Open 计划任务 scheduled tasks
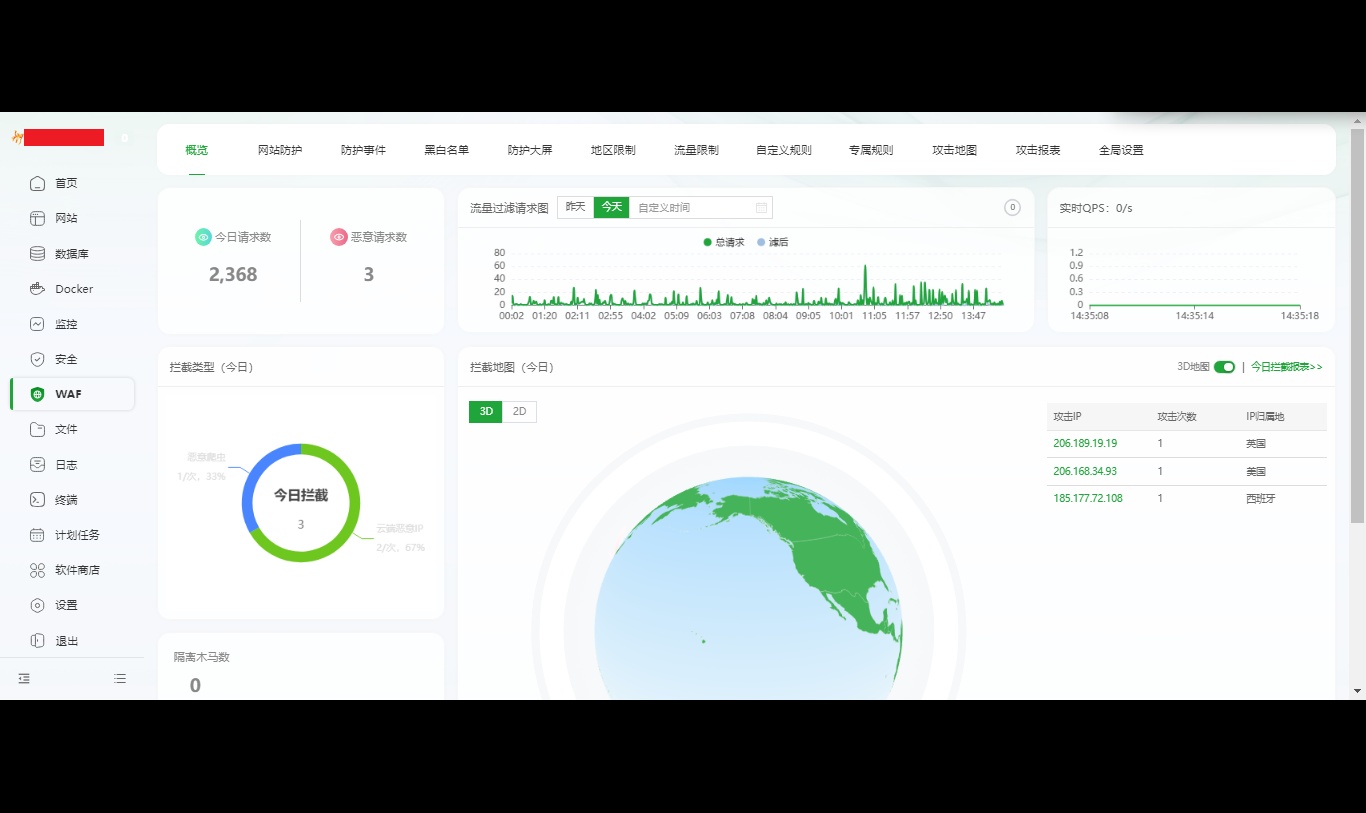 [77, 535]
